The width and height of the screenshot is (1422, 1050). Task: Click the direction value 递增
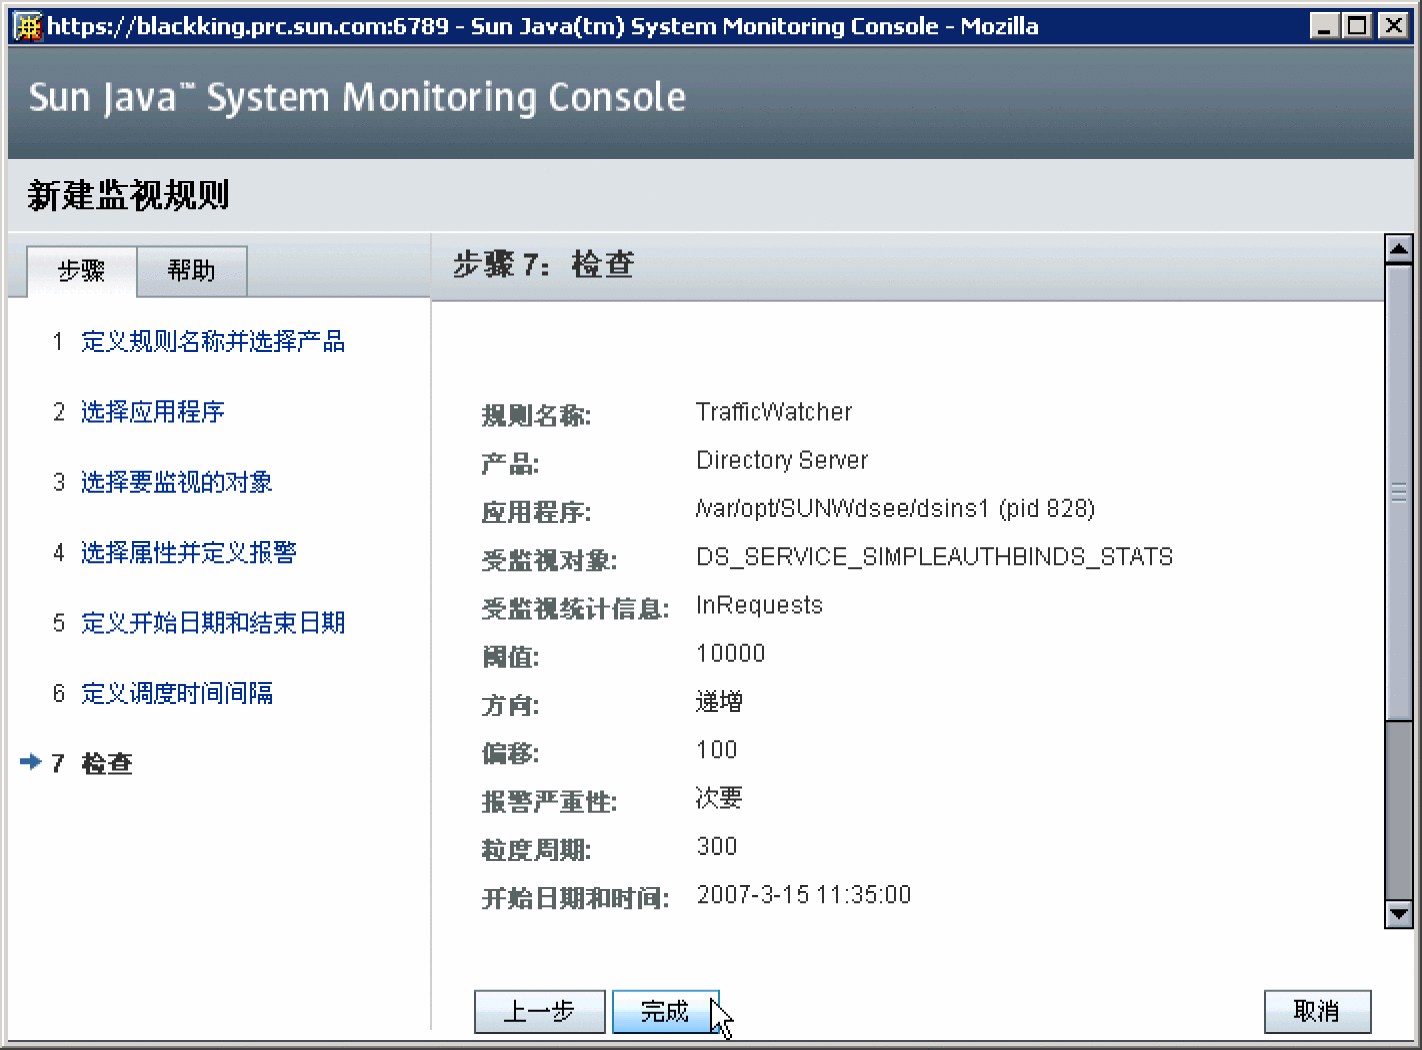pyautogui.click(x=719, y=702)
